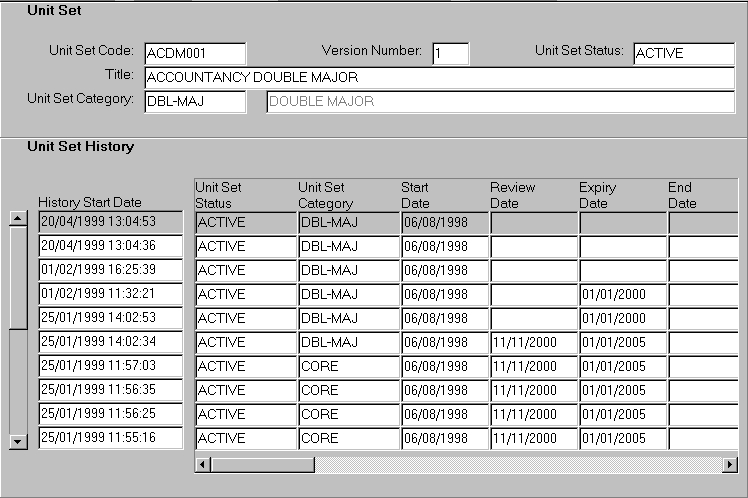Screen dimensions: 748x498
Task: Select history record 25/01/1999 11:57:03
Action: (x=110, y=366)
